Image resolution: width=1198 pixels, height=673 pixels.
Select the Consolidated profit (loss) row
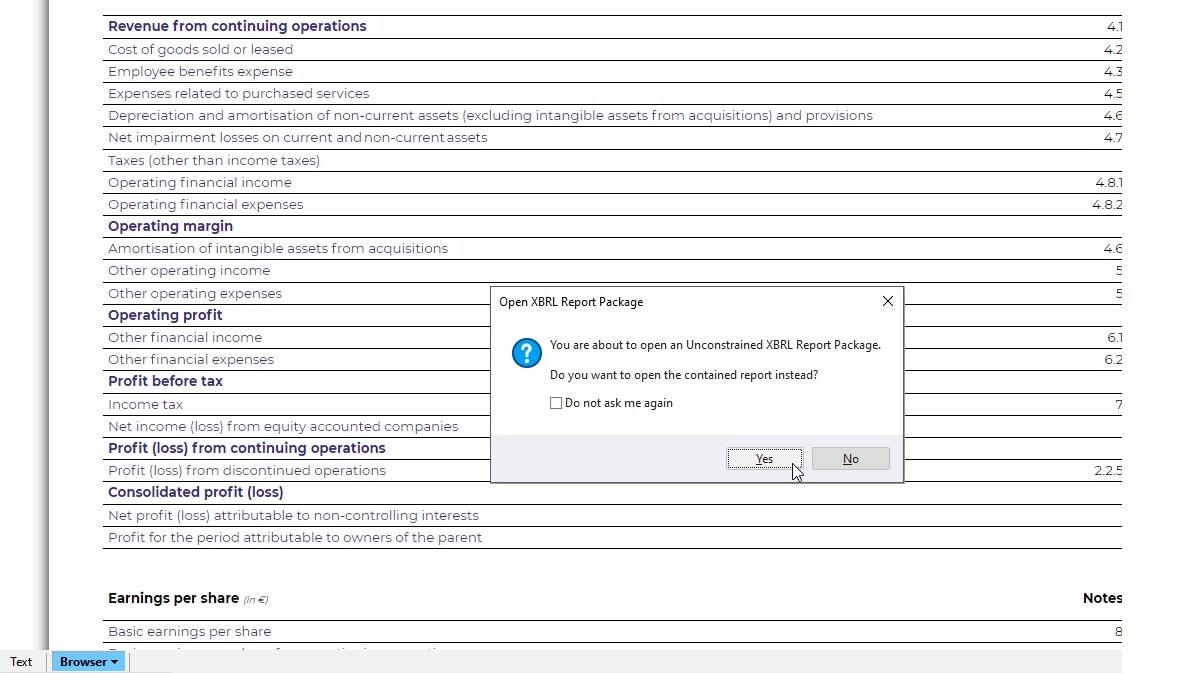tap(195, 492)
